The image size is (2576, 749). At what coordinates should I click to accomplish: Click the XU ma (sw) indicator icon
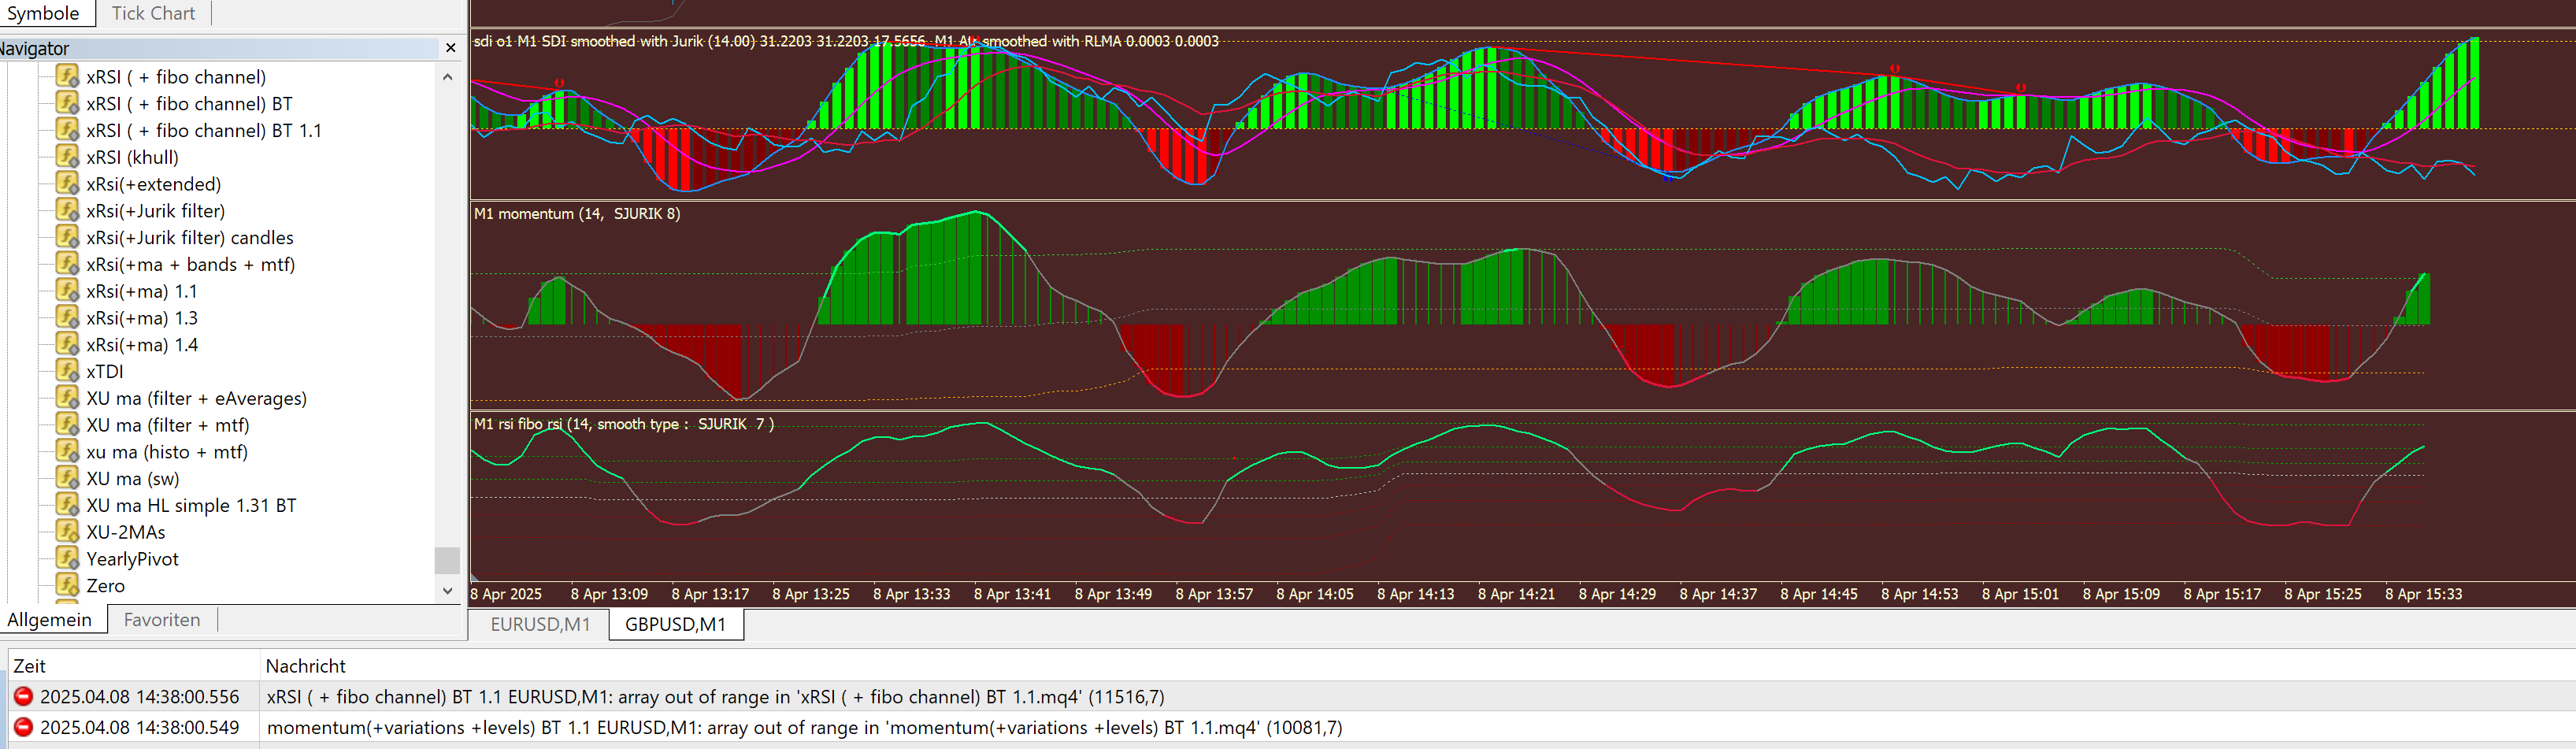[x=67, y=478]
